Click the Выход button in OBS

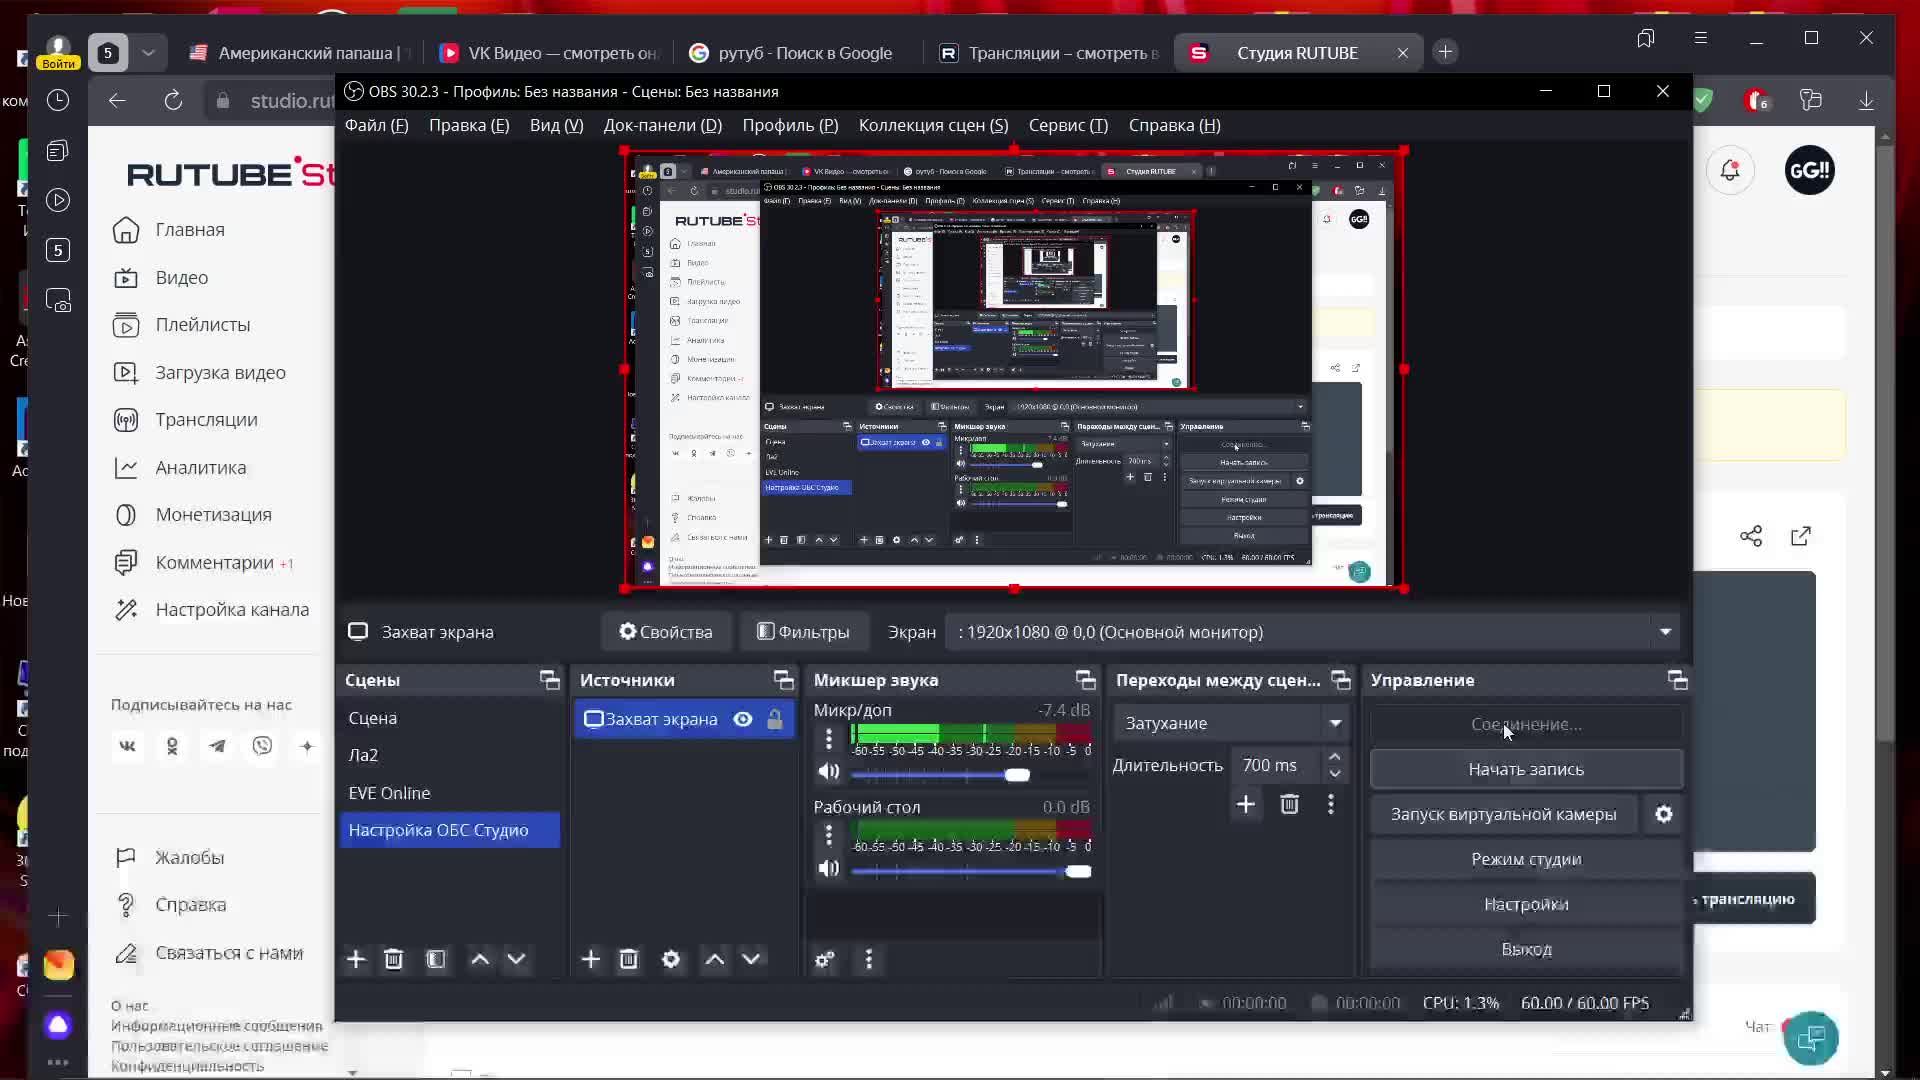[1526, 950]
